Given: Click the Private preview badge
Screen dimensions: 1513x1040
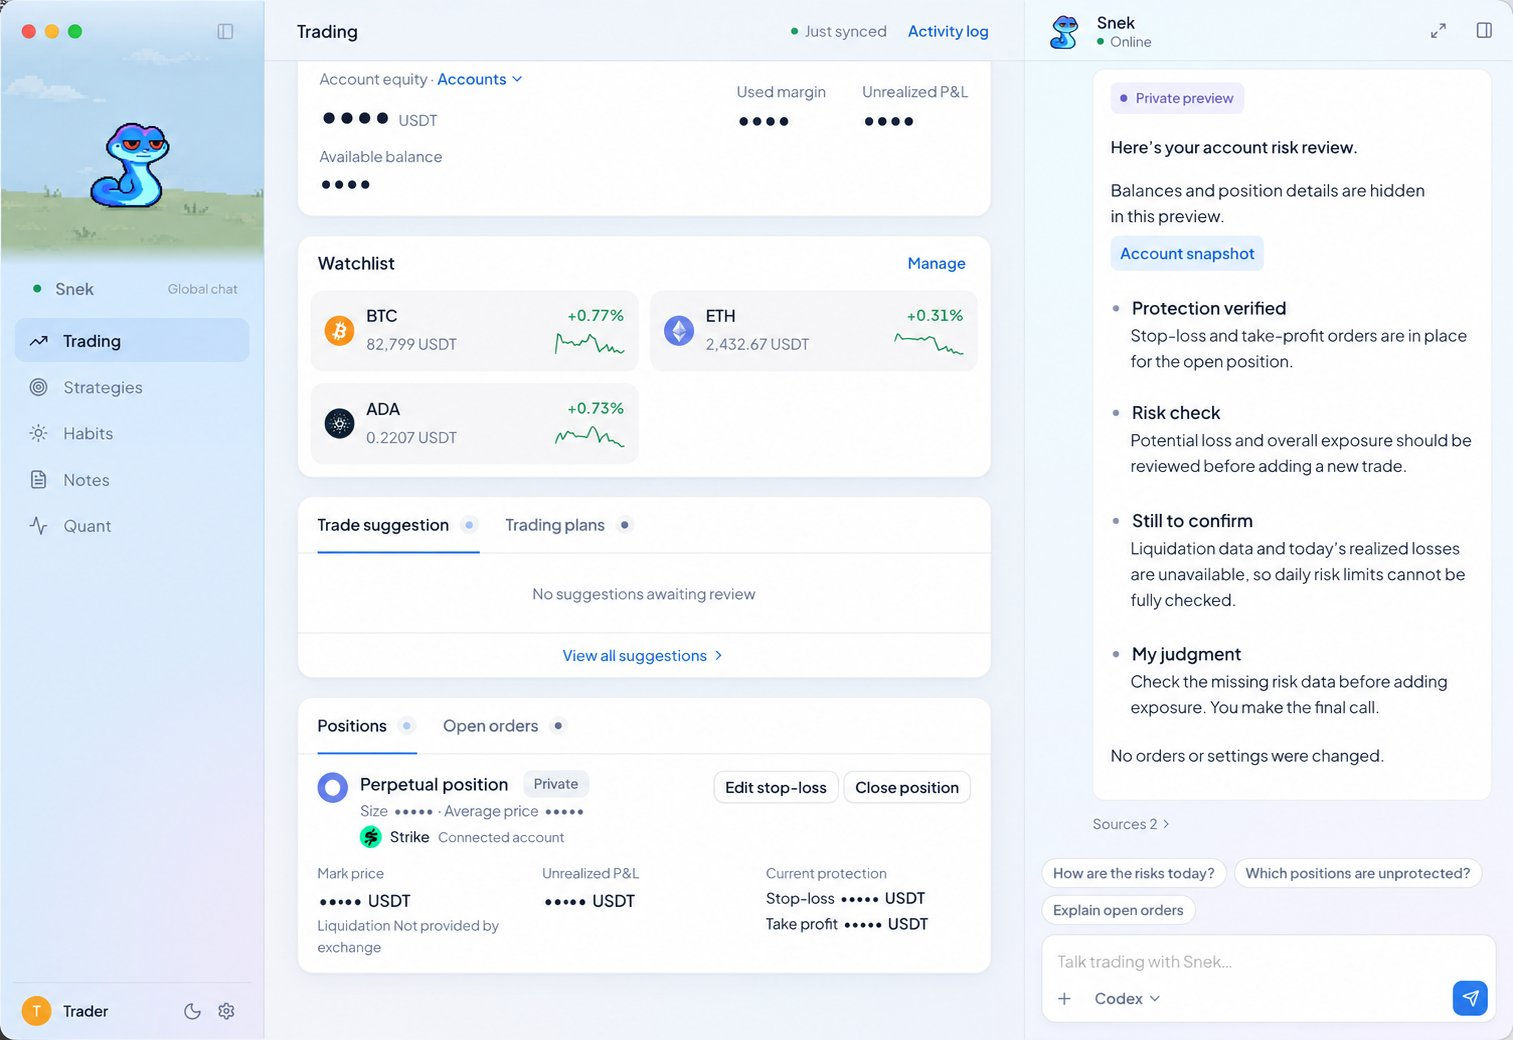Looking at the screenshot, I should pyautogui.click(x=1177, y=98).
